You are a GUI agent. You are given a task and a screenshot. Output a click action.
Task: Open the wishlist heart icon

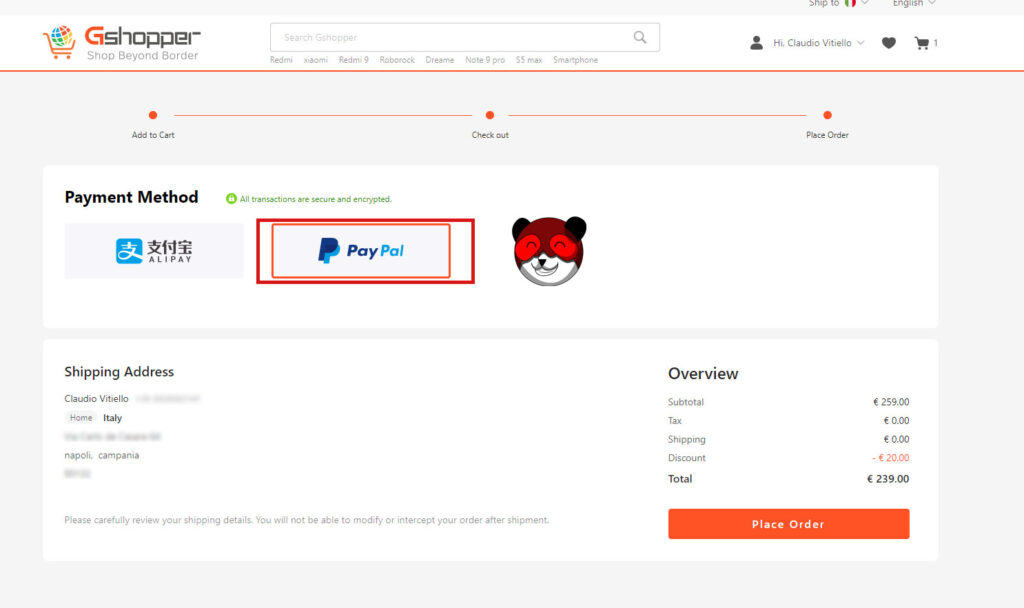coord(889,43)
